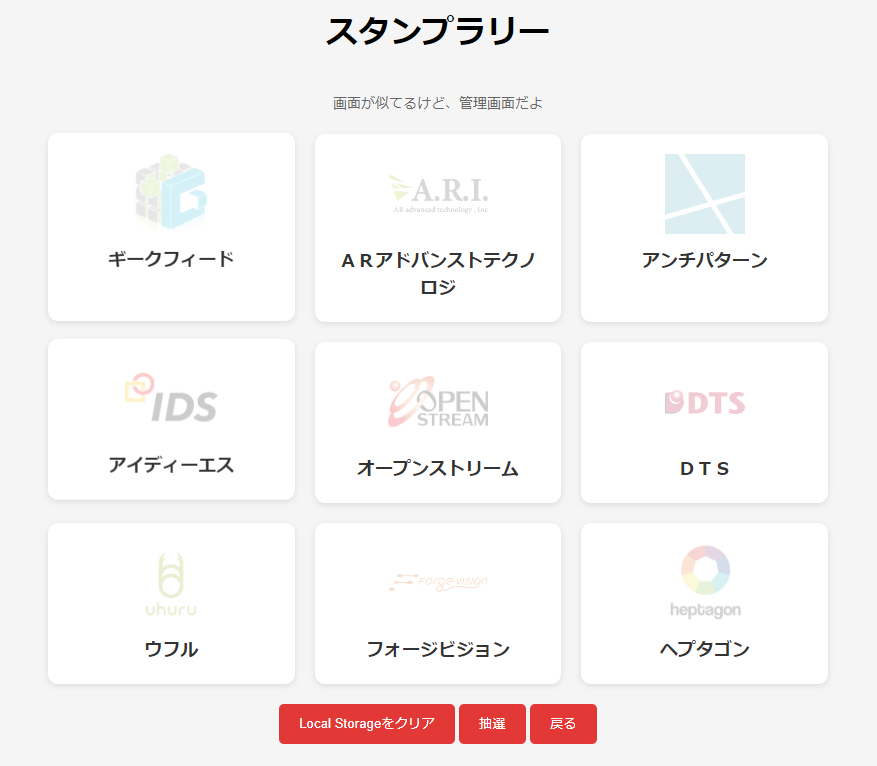The height and width of the screenshot is (766, 877).
Task: Click the Geekfeed cube logo icon
Action: coord(171,193)
